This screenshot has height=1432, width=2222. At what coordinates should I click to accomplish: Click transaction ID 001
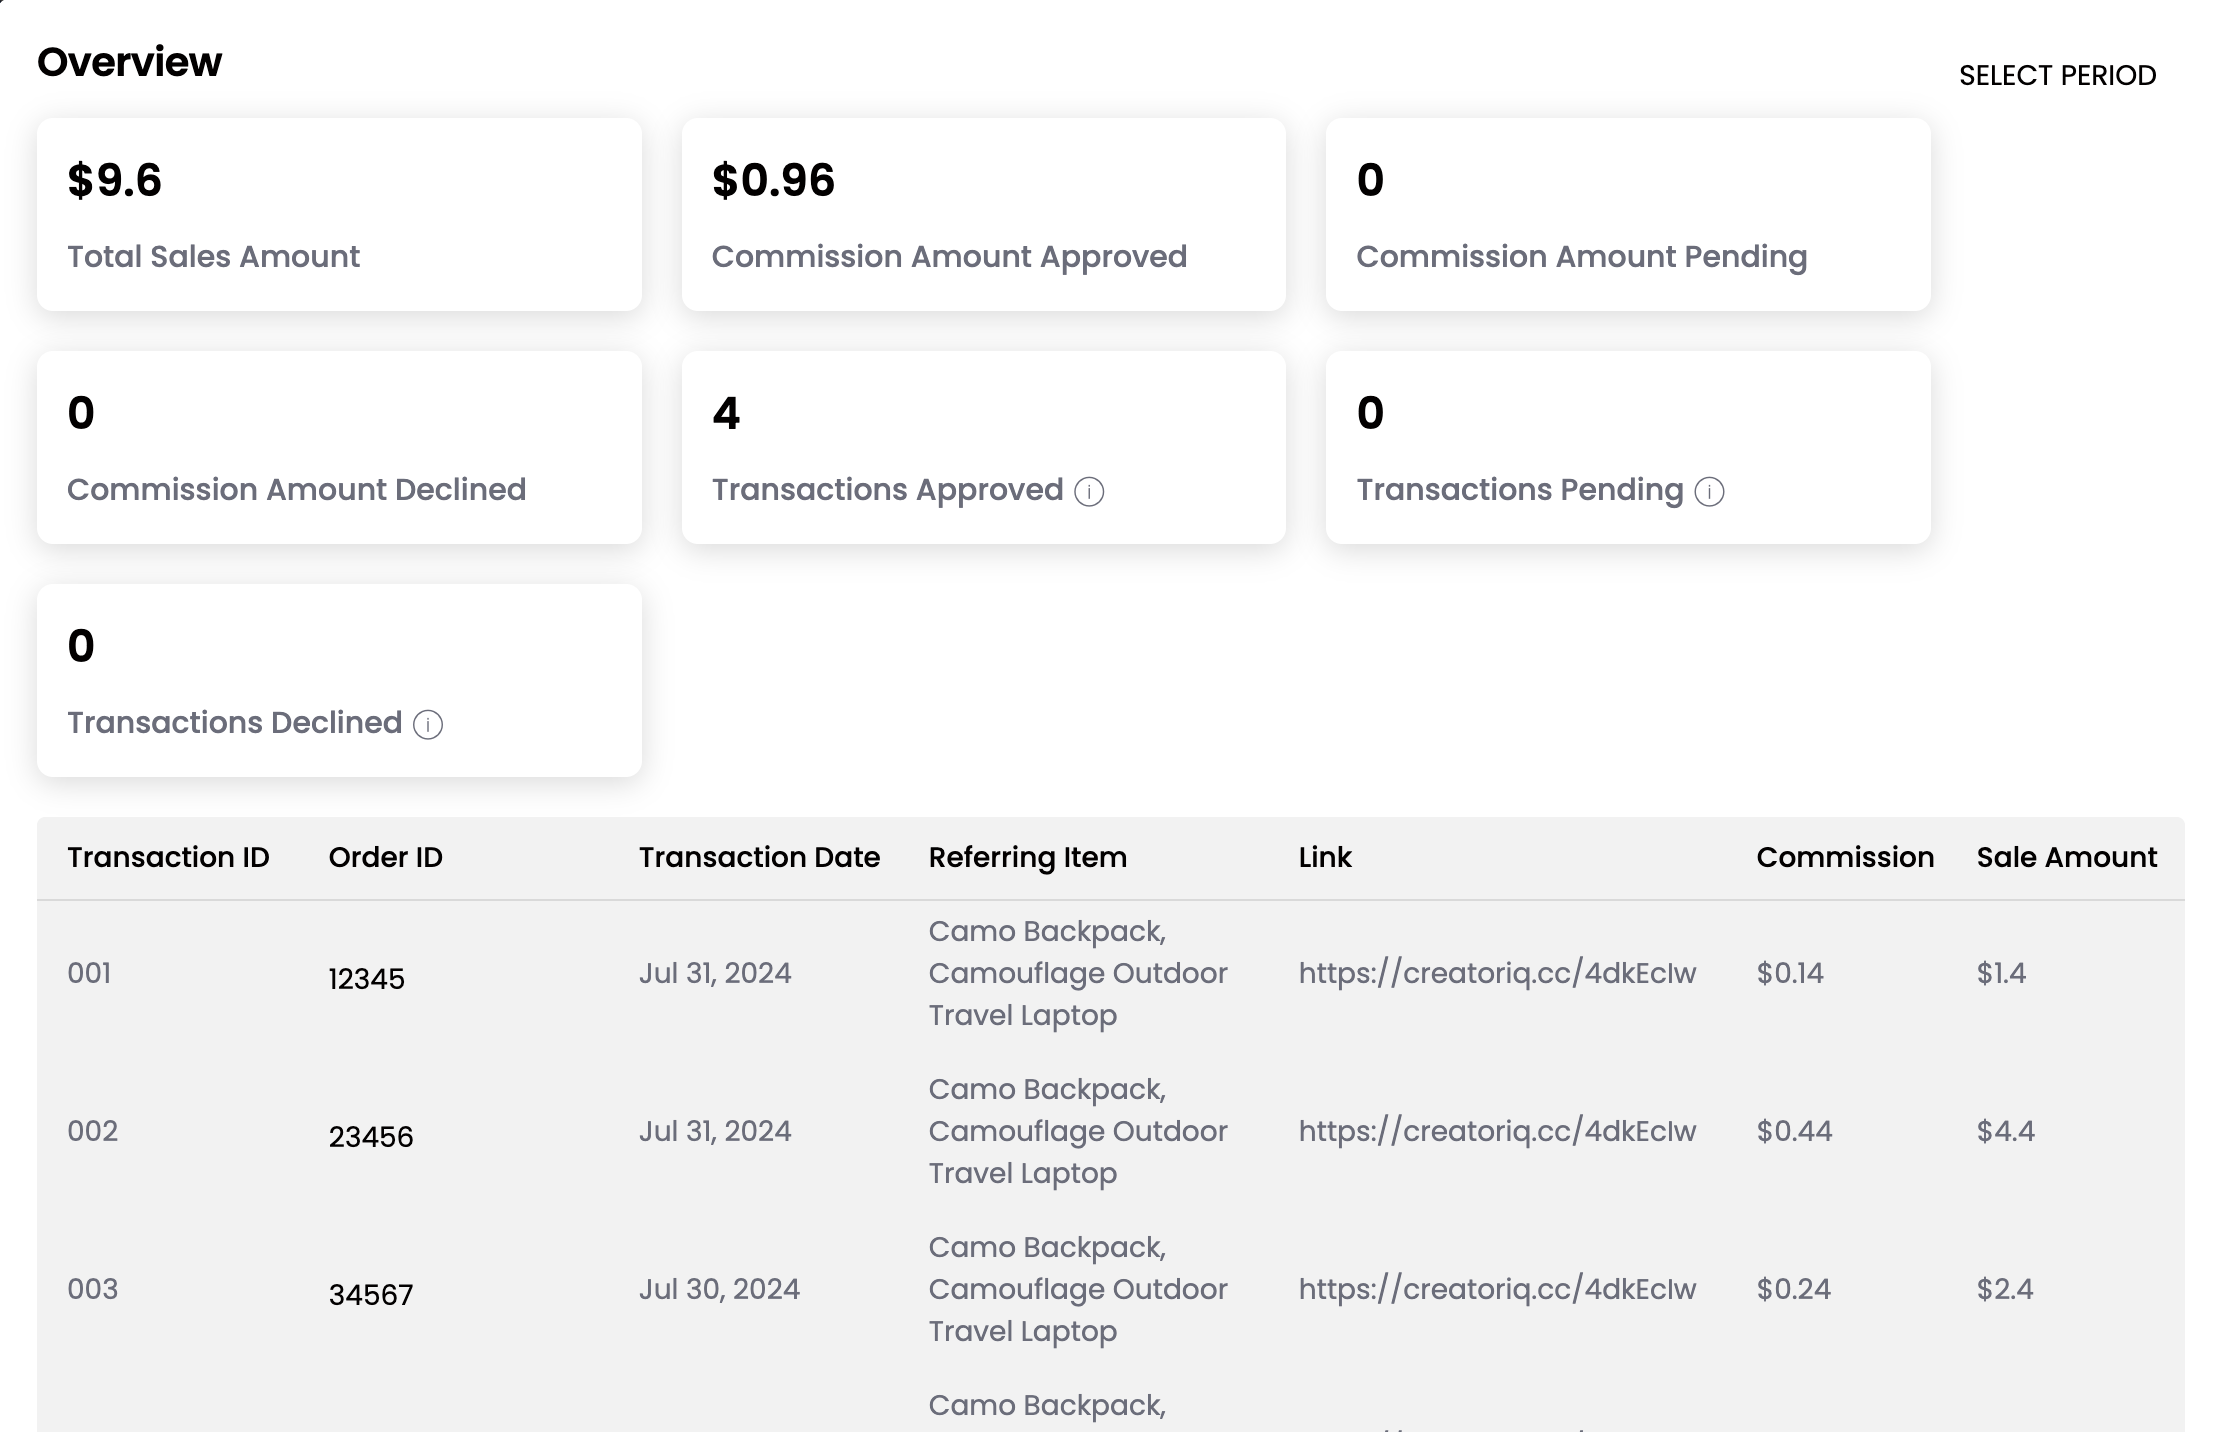pos(89,973)
